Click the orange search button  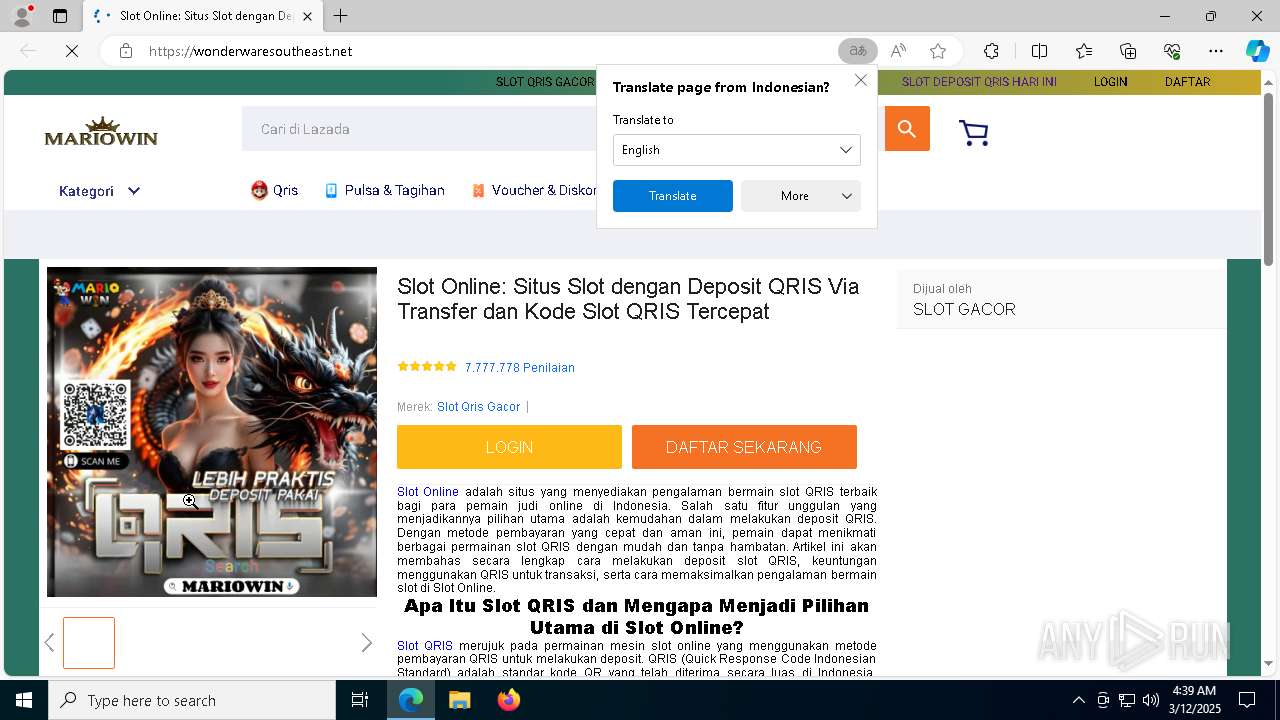tap(907, 129)
